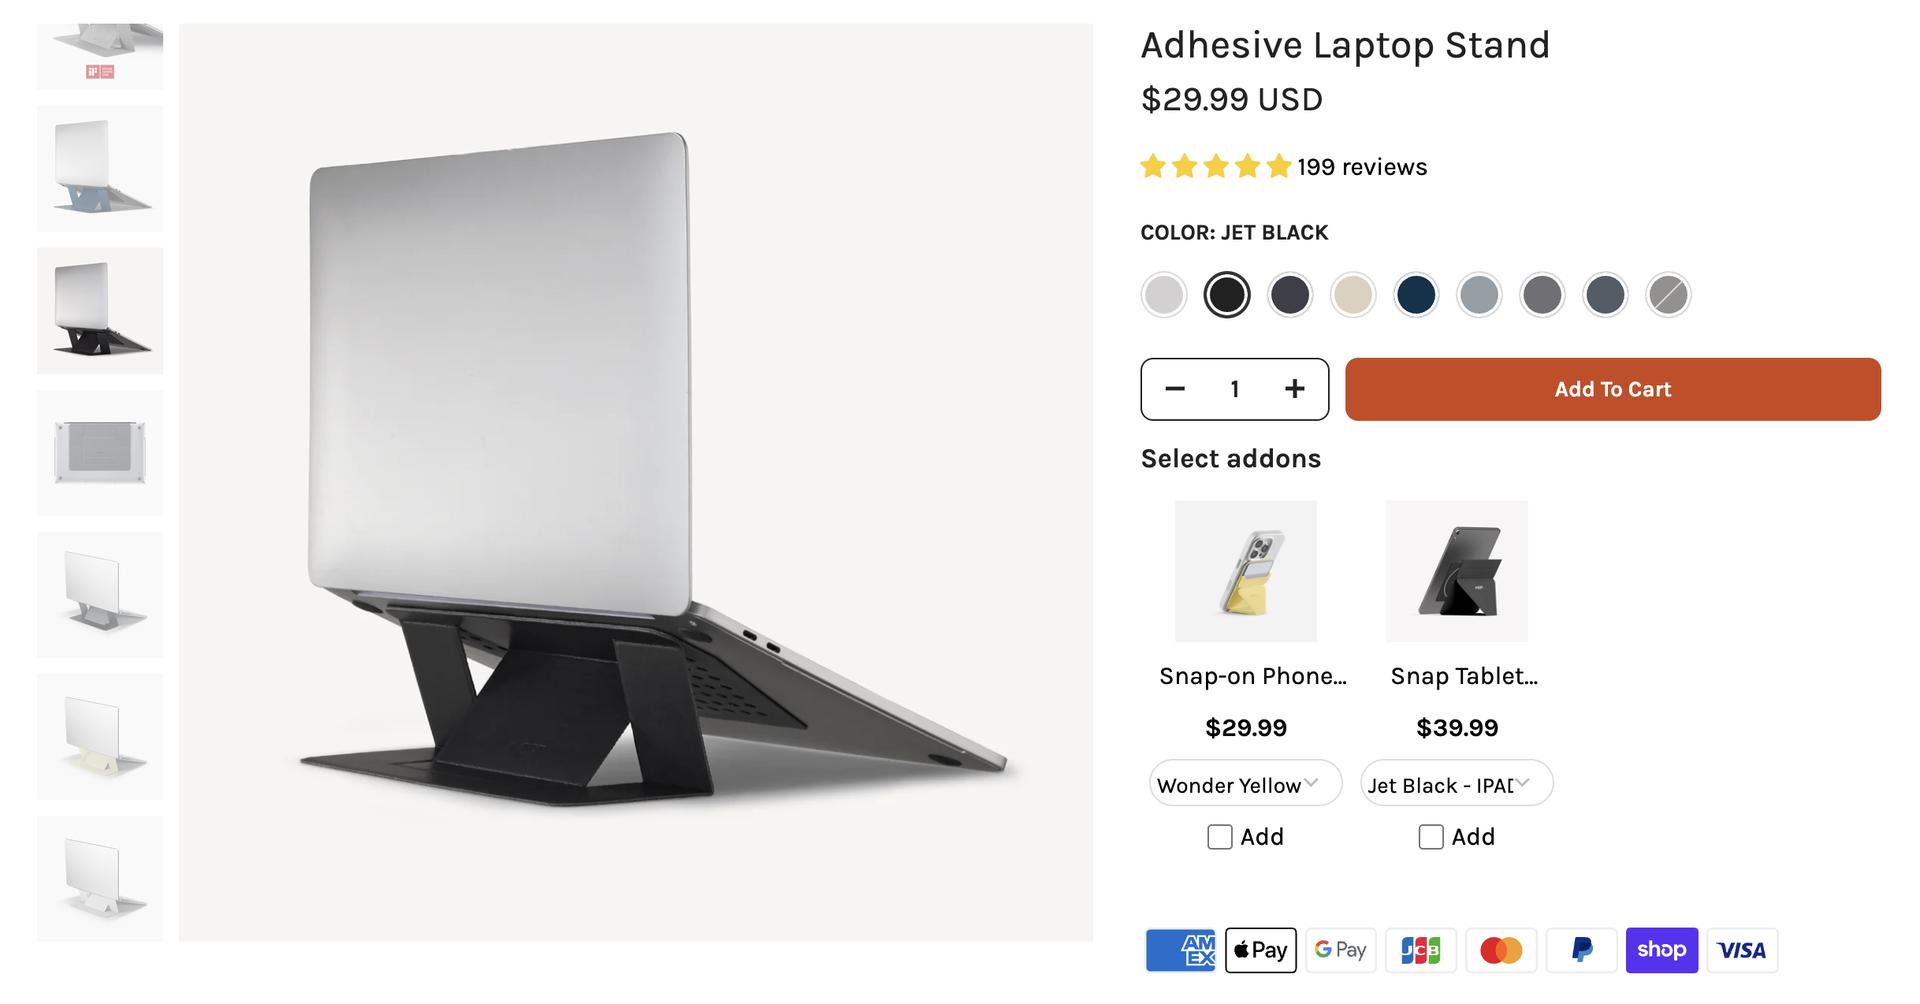Open the Snap Tablet addon product image
This screenshot has width=1920, height=1004.
point(1457,571)
